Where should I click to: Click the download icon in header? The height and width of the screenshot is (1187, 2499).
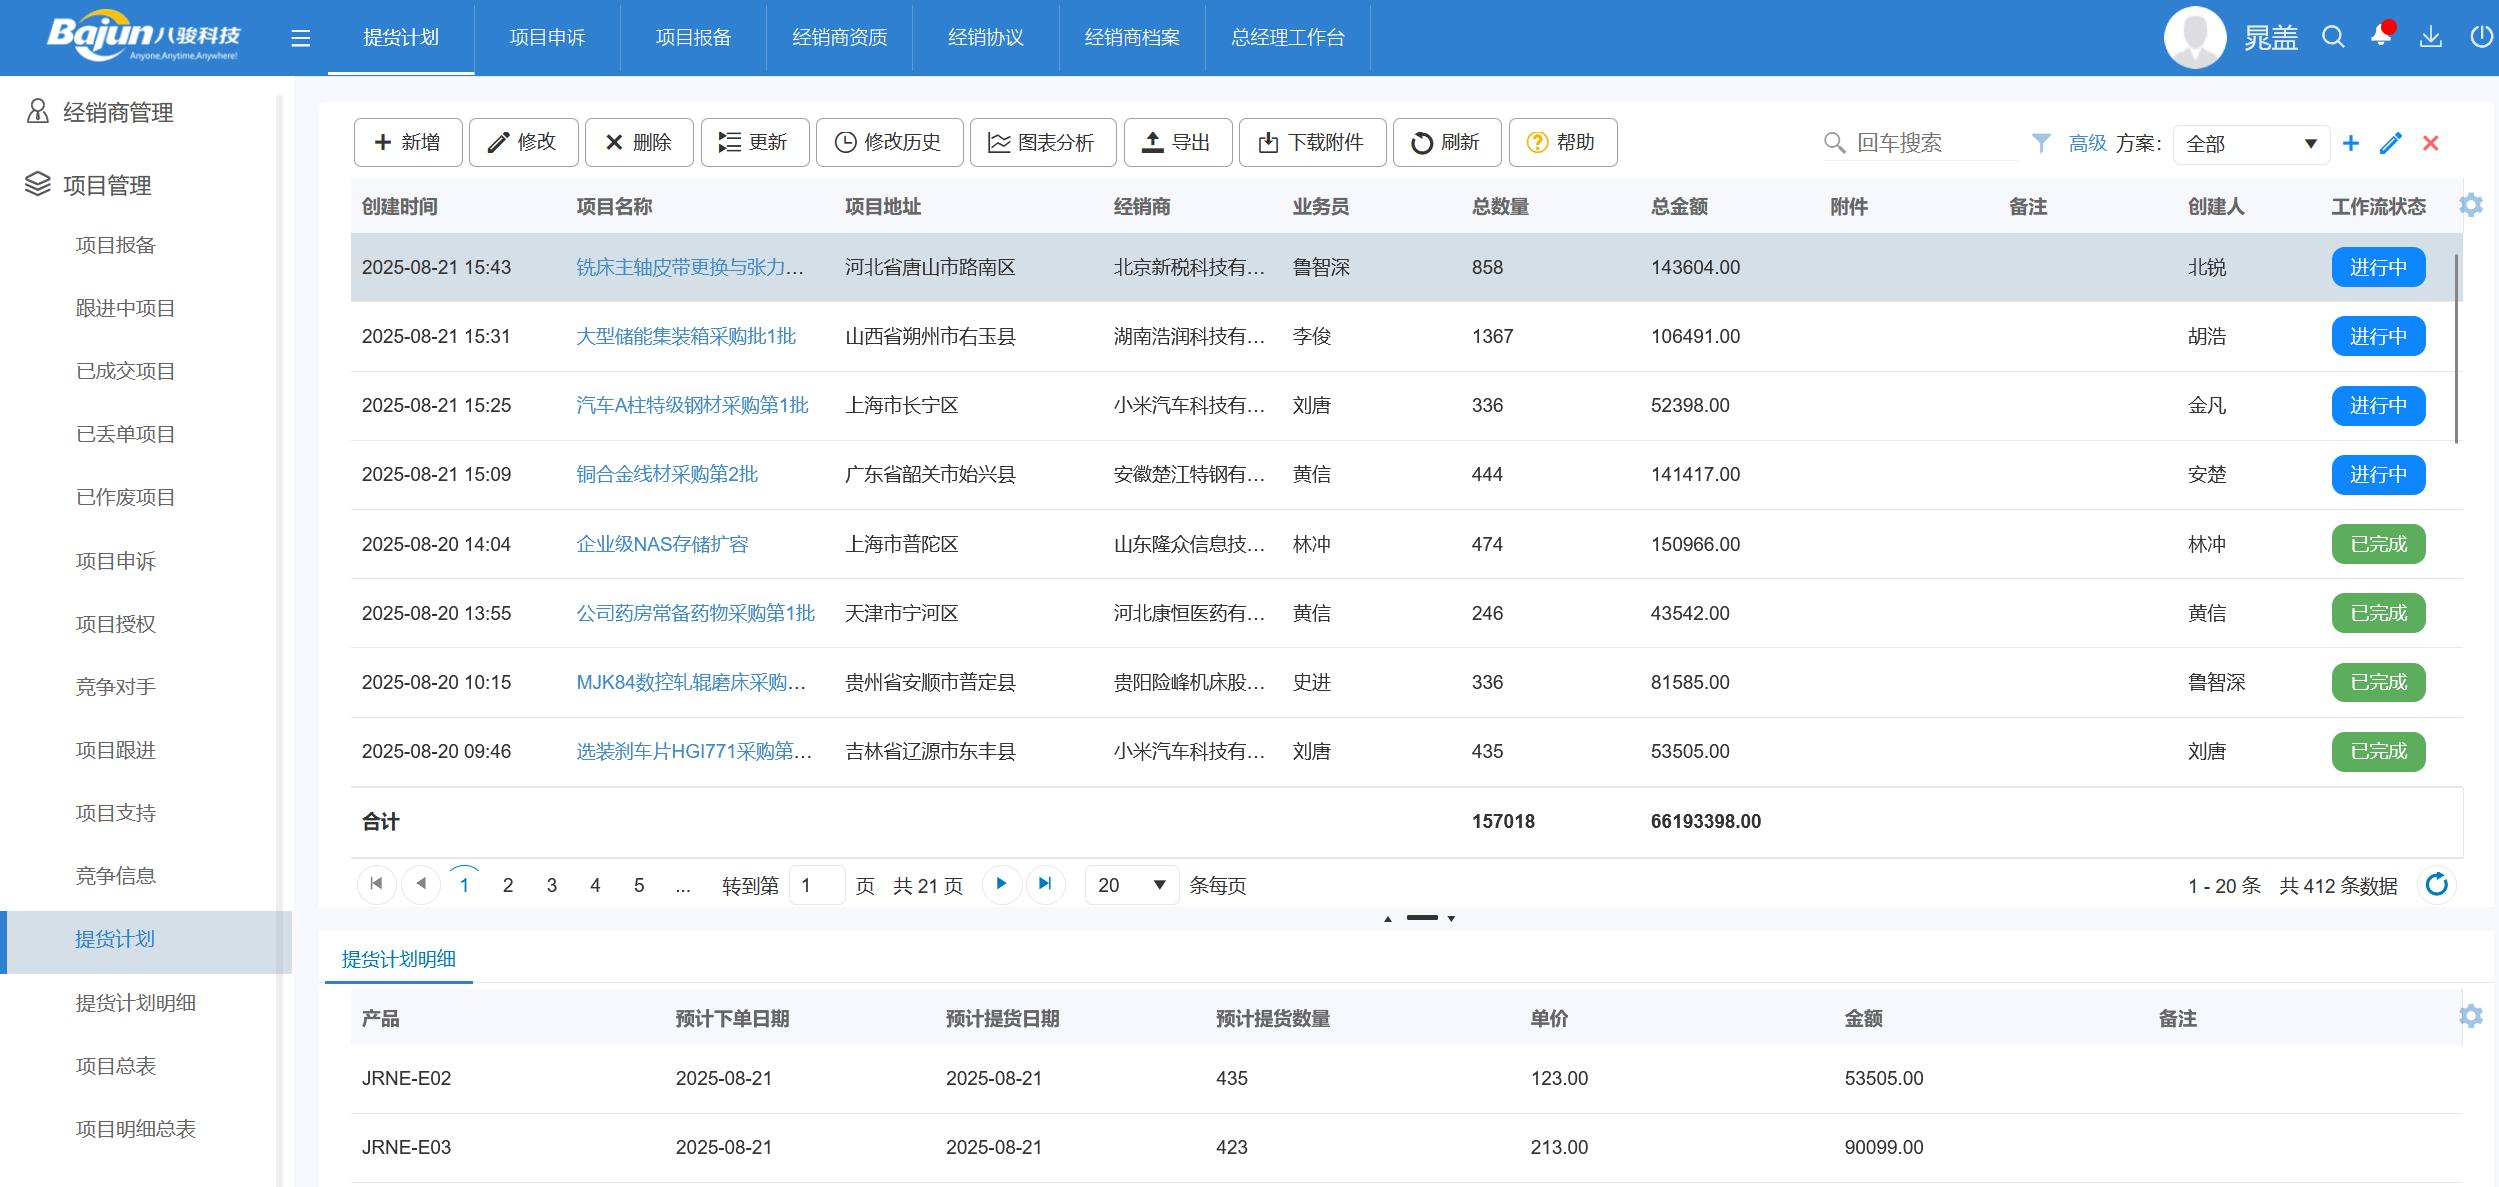[x=2431, y=38]
